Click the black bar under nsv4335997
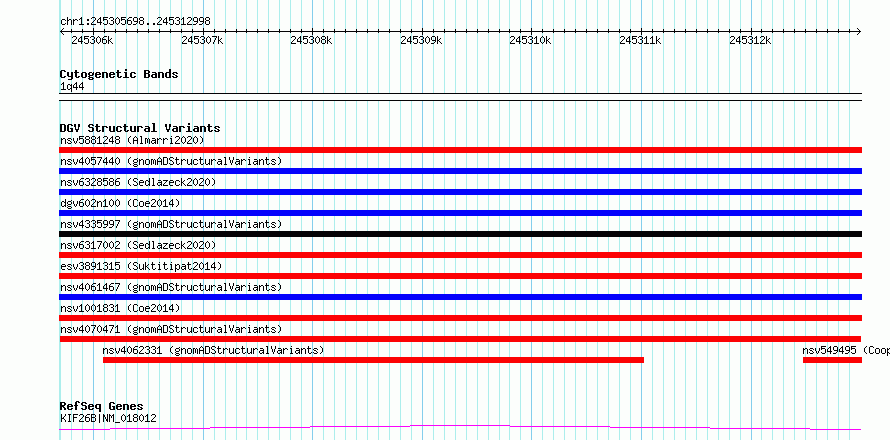This screenshot has width=890, height=440. [x=461, y=234]
